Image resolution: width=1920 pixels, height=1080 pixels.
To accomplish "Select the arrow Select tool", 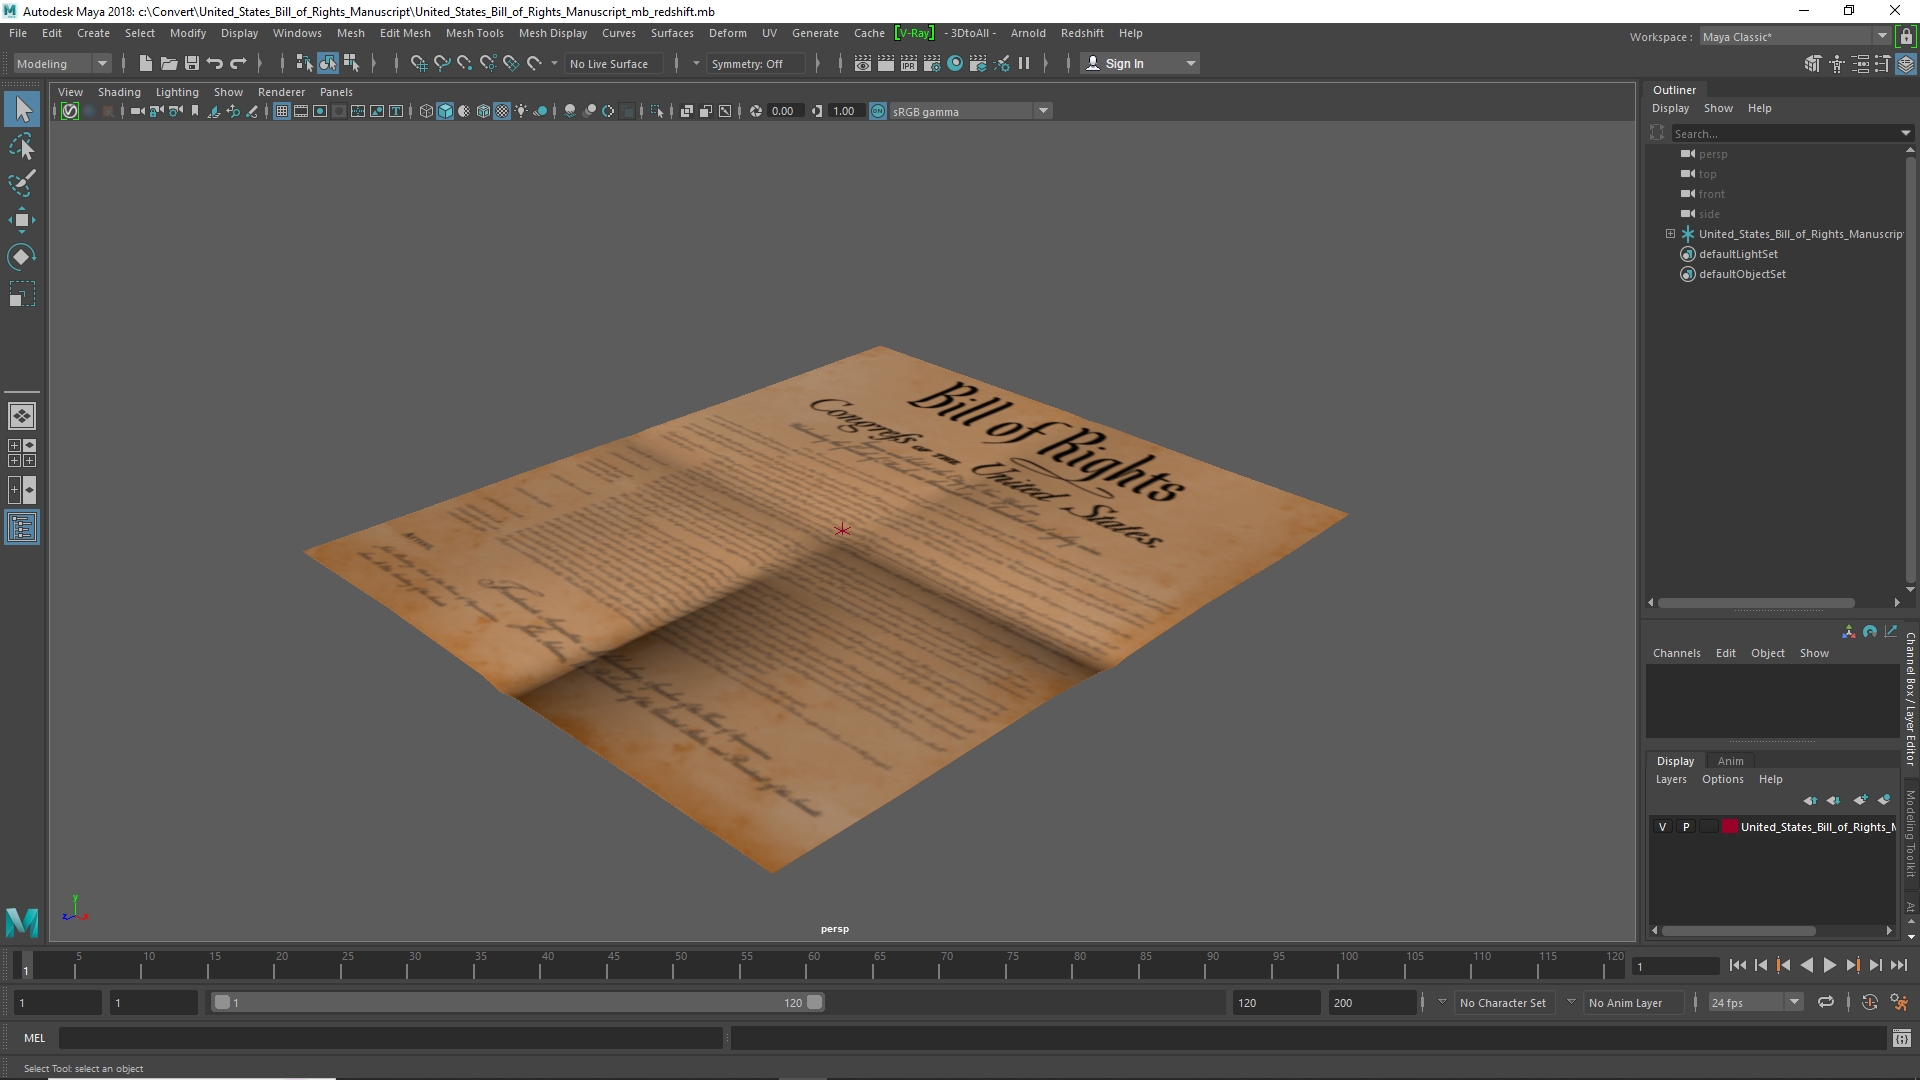I will point(22,109).
